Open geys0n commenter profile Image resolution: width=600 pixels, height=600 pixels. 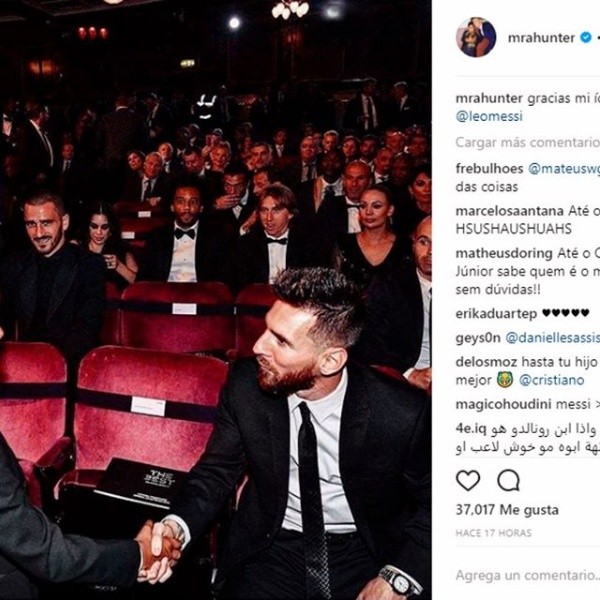(478, 338)
